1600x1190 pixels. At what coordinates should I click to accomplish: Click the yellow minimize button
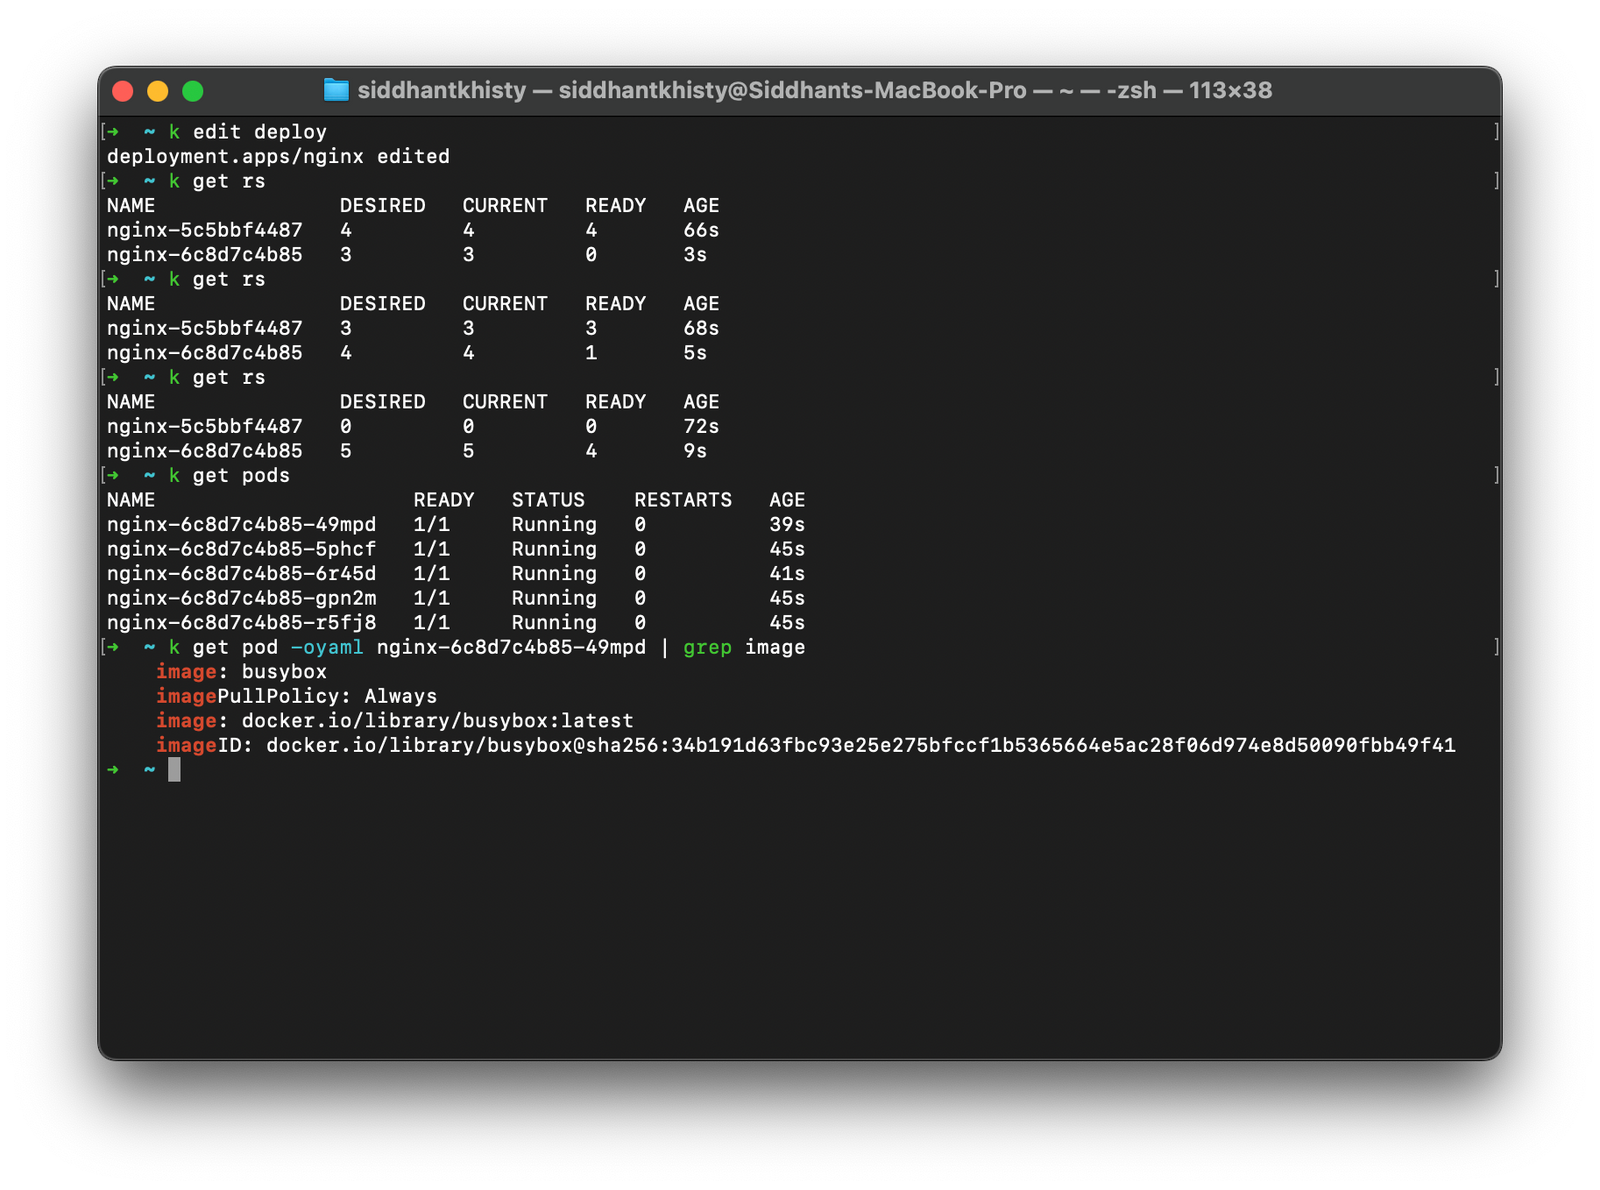click(x=156, y=90)
